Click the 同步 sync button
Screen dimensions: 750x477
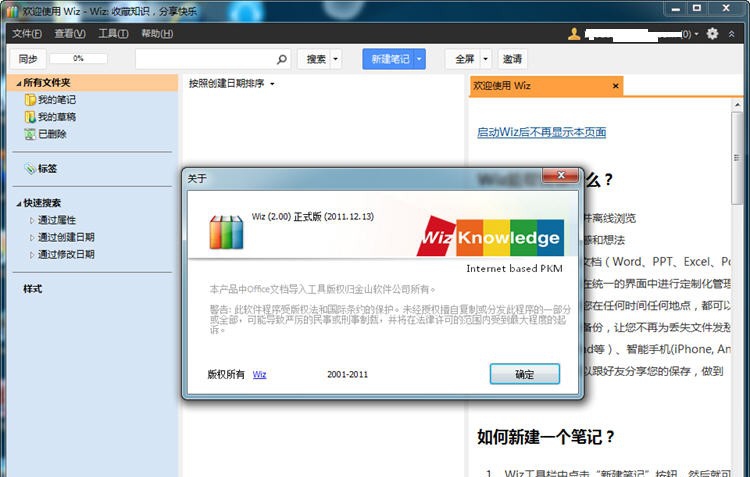[x=28, y=59]
